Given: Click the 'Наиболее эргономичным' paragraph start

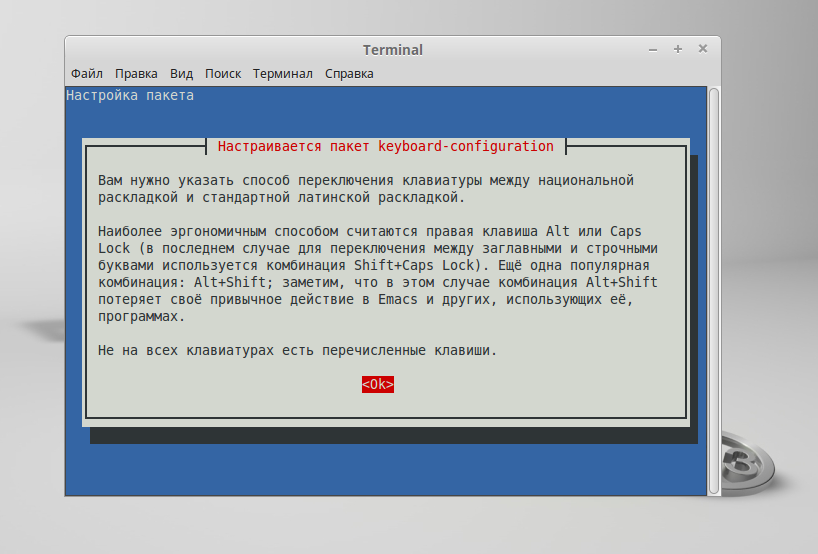Looking at the screenshot, I should [x=180, y=231].
